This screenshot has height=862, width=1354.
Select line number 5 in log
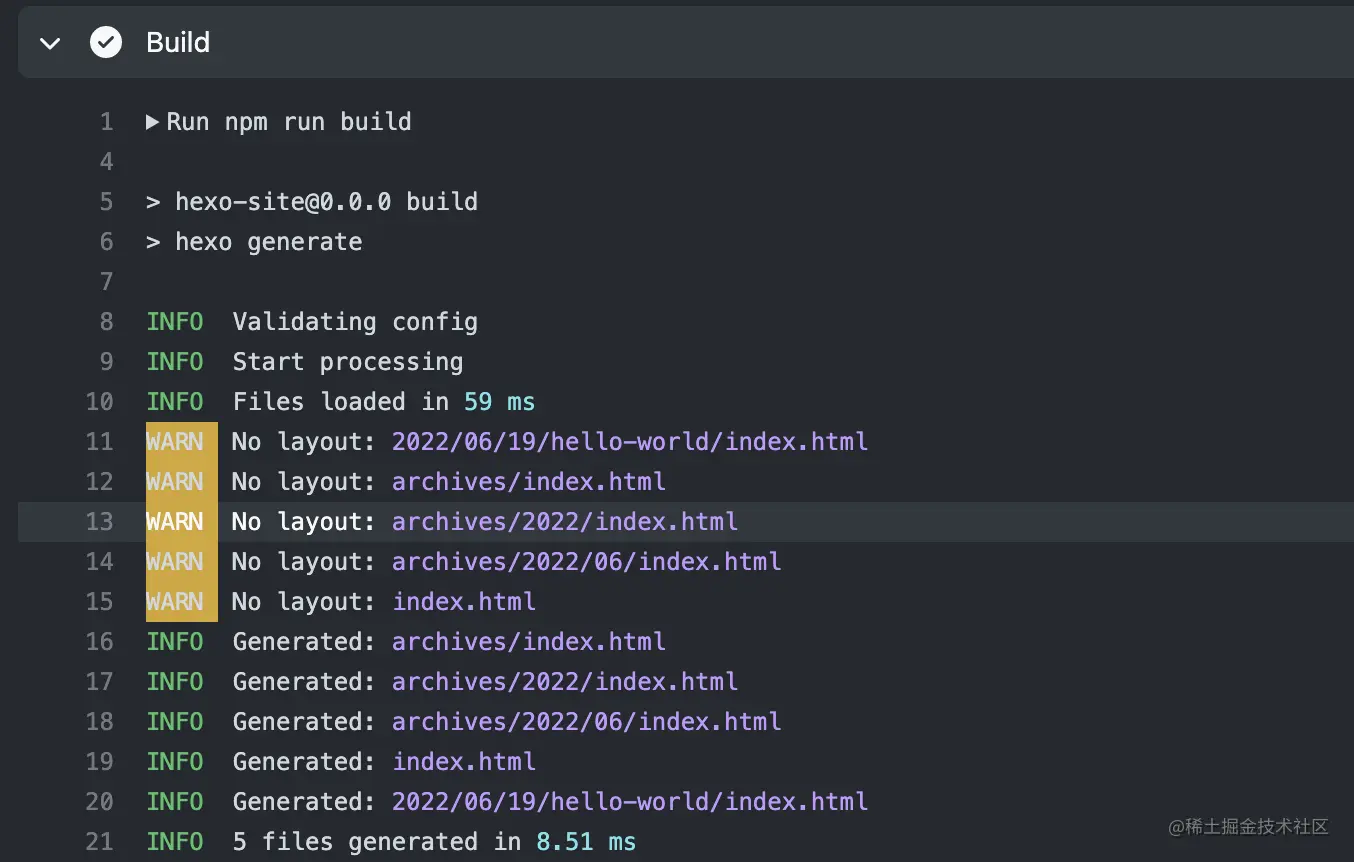106,202
